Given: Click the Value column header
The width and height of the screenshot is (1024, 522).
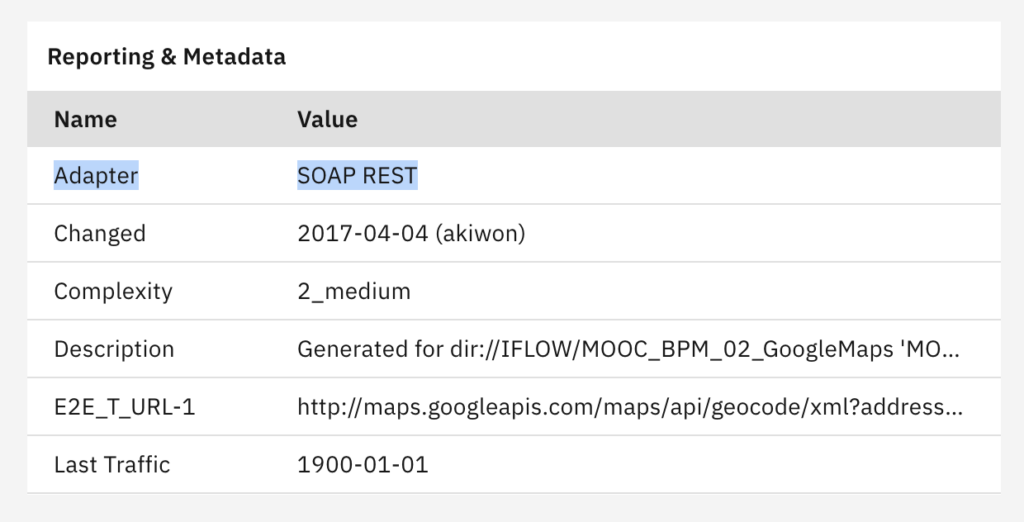Looking at the screenshot, I should click(327, 120).
